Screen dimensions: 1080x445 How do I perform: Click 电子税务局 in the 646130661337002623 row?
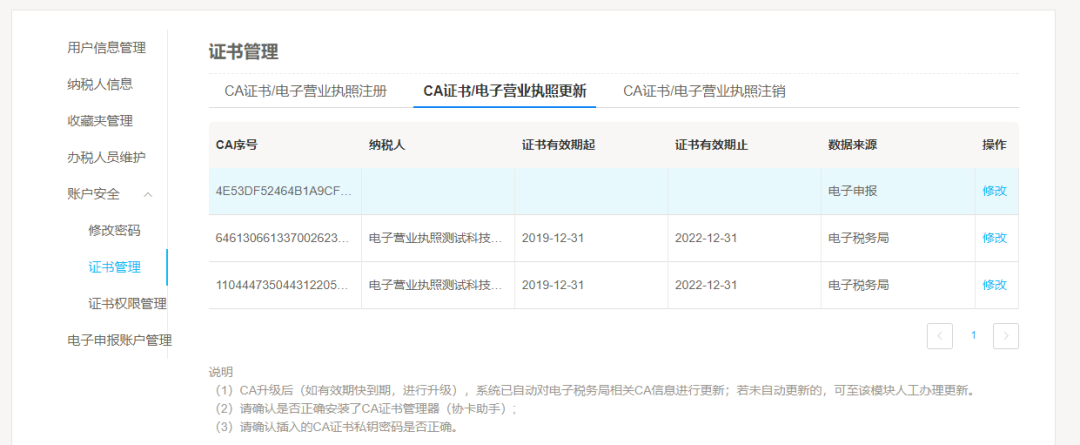click(x=858, y=238)
